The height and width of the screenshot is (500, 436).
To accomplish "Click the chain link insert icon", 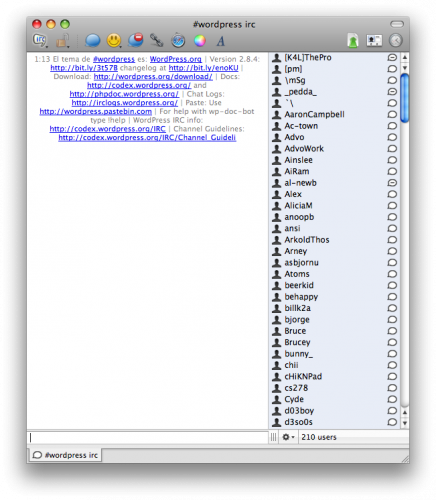I will (156, 40).
